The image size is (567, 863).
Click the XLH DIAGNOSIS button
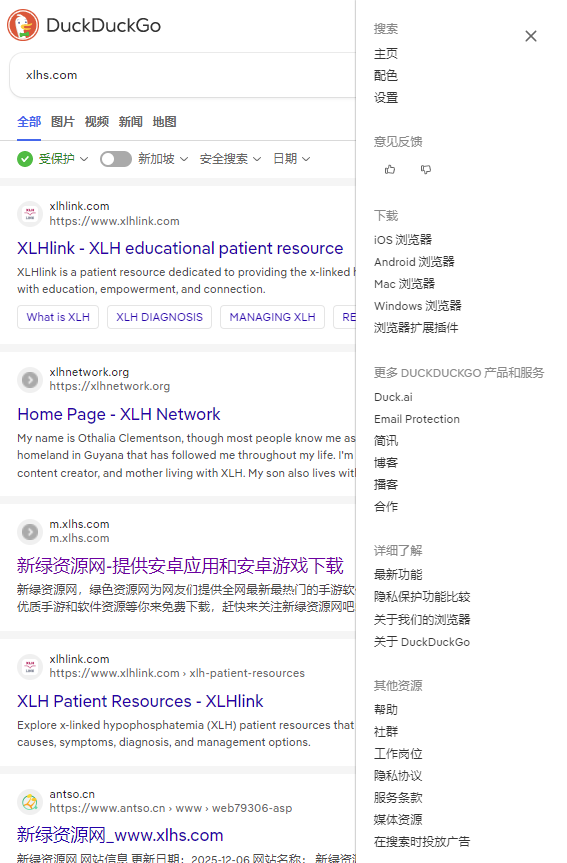click(159, 317)
